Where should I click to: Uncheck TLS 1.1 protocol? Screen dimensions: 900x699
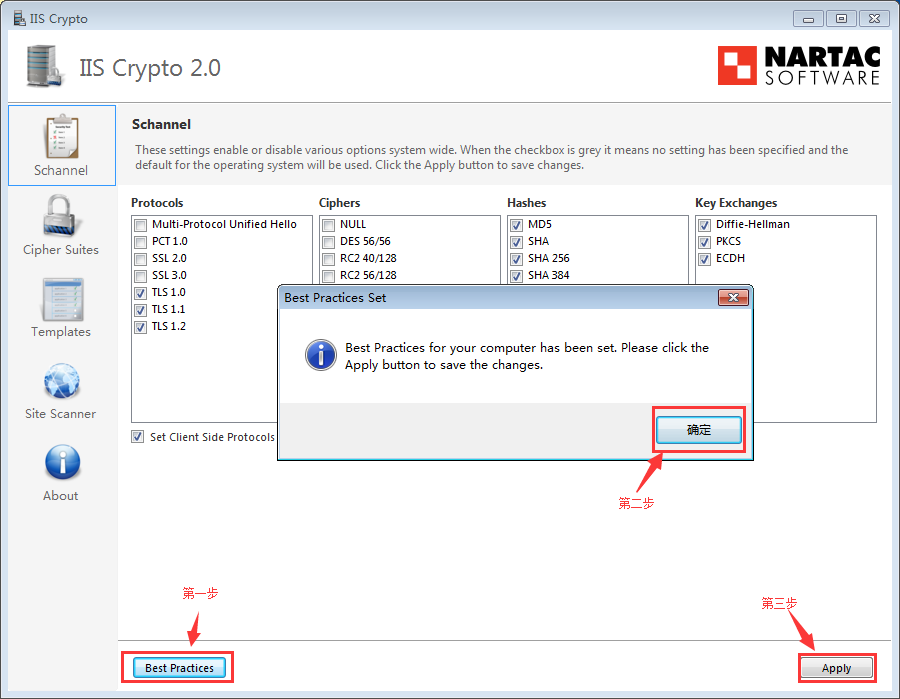tap(141, 310)
